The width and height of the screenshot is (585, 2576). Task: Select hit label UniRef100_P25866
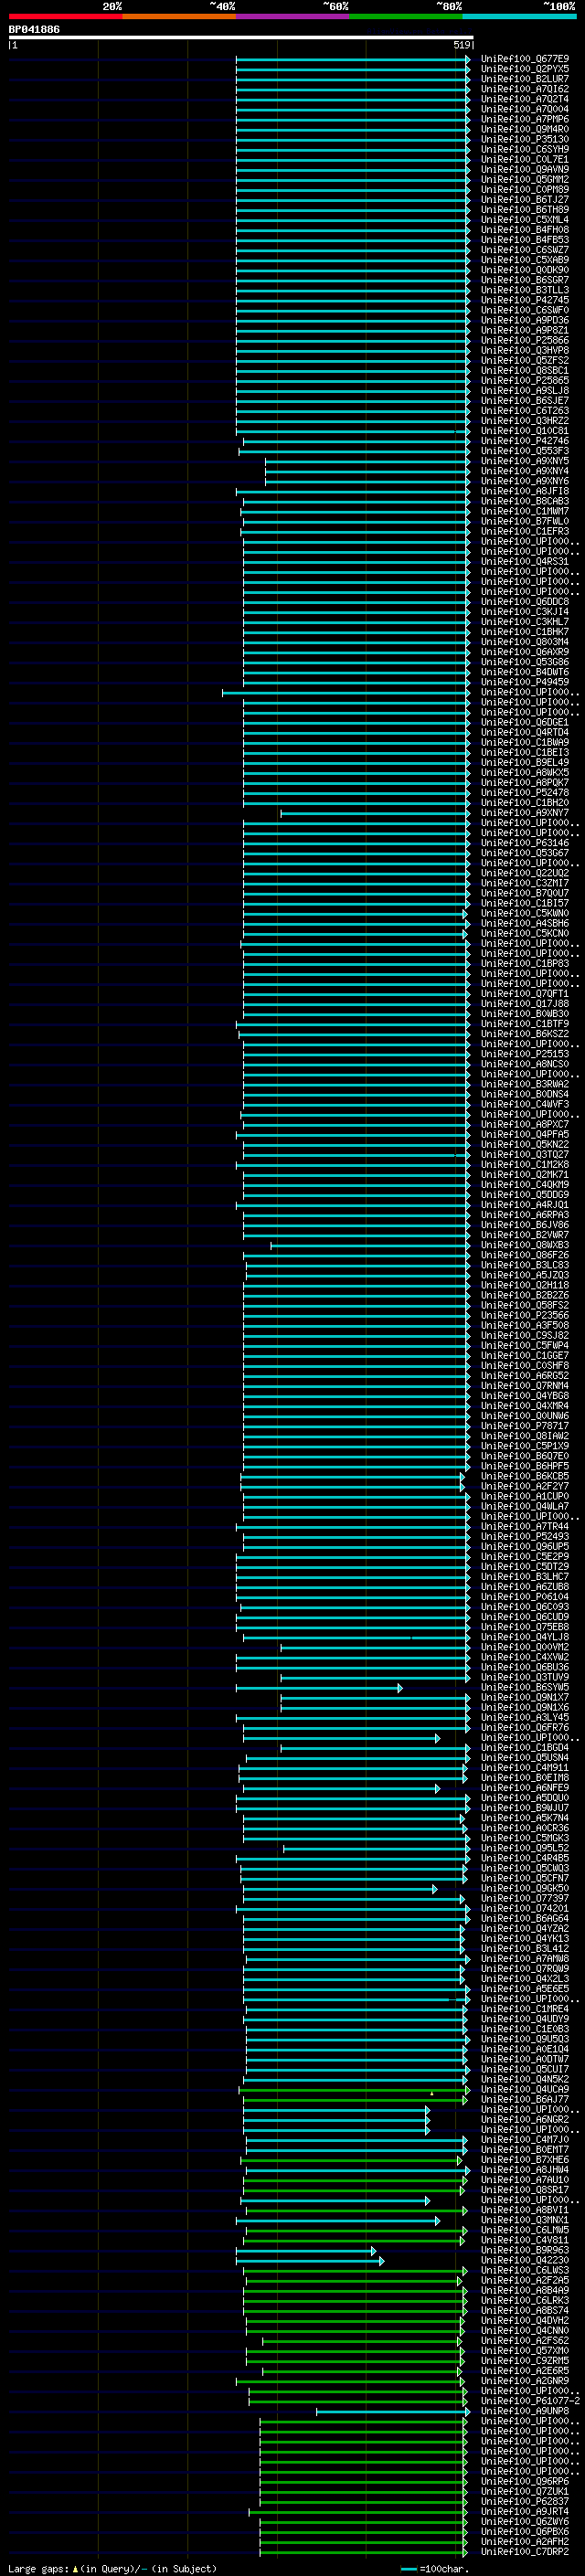[x=525, y=341]
